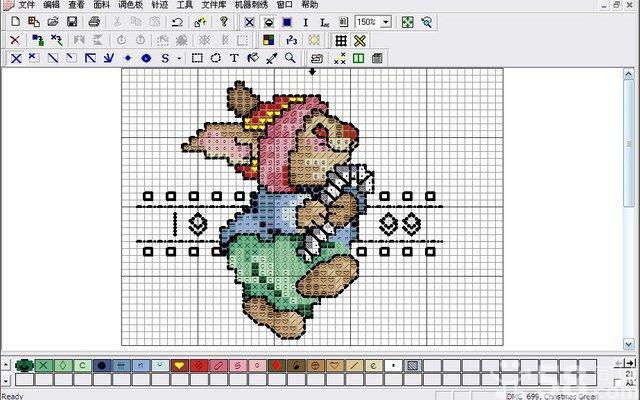Screen dimensions: 640x400
Task: Save pattern with floppy disk icon
Action: pyautogui.click(x=72, y=22)
